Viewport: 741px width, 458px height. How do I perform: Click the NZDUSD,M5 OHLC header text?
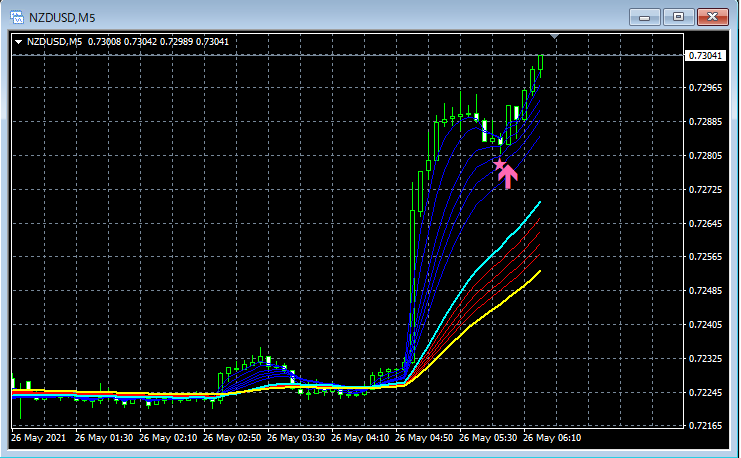[128, 42]
